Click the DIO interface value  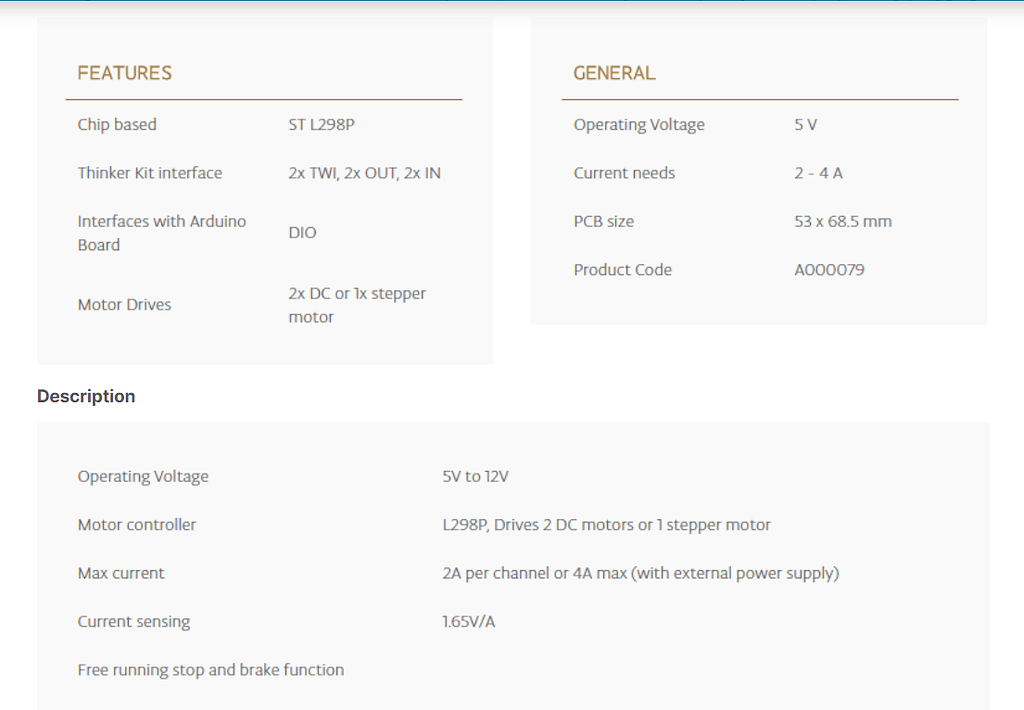tap(302, 233)
